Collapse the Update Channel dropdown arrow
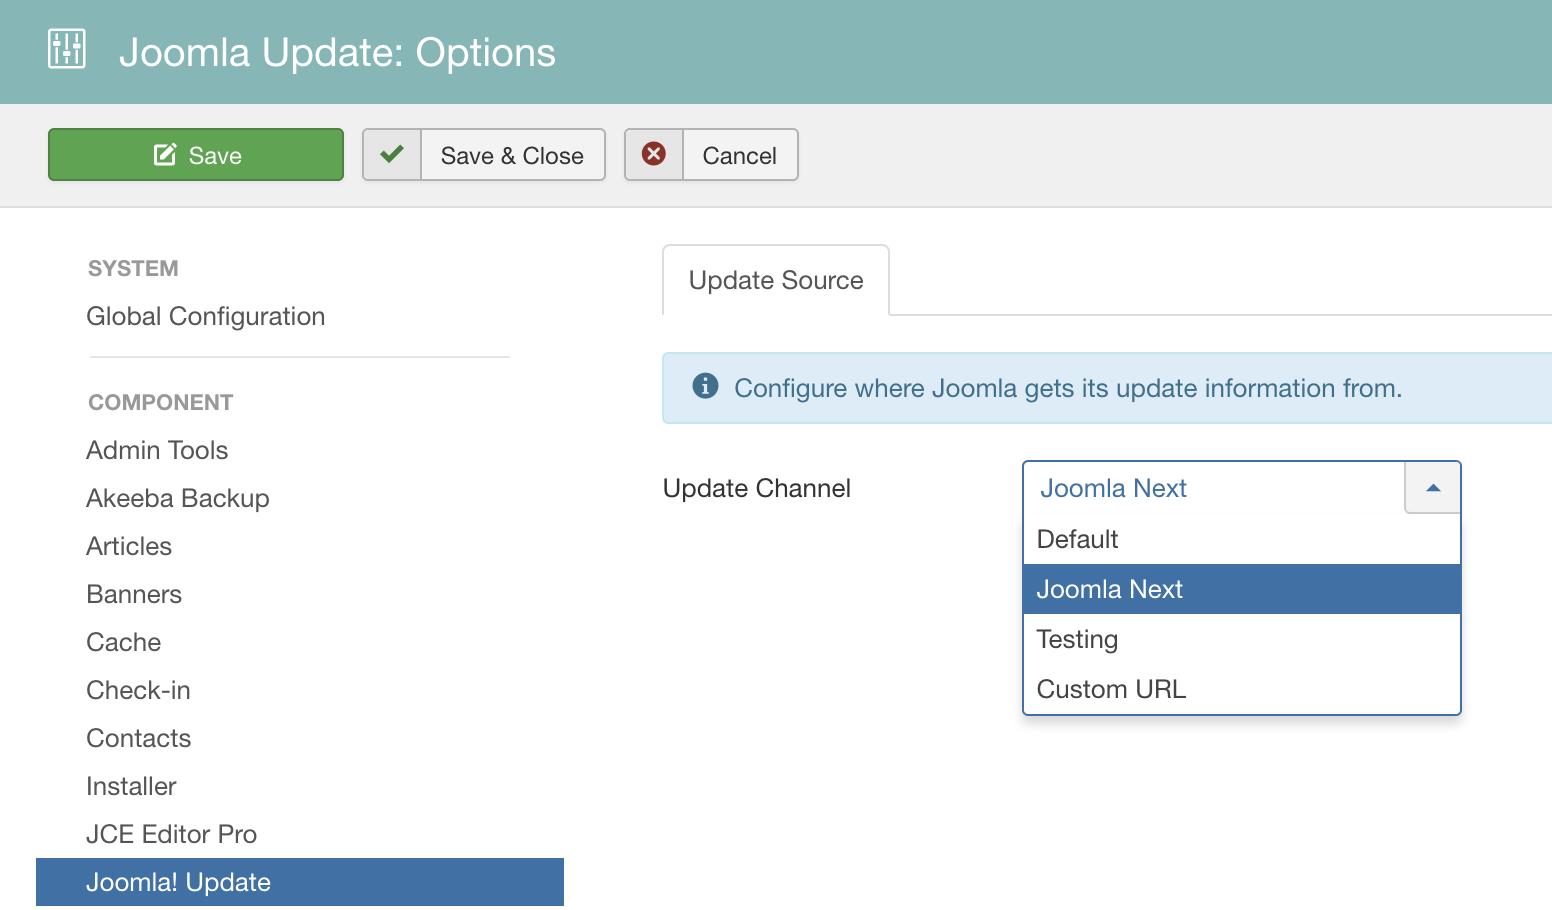The height and width of the screenshot is (910, 1552). click(x=1433, y=488)
